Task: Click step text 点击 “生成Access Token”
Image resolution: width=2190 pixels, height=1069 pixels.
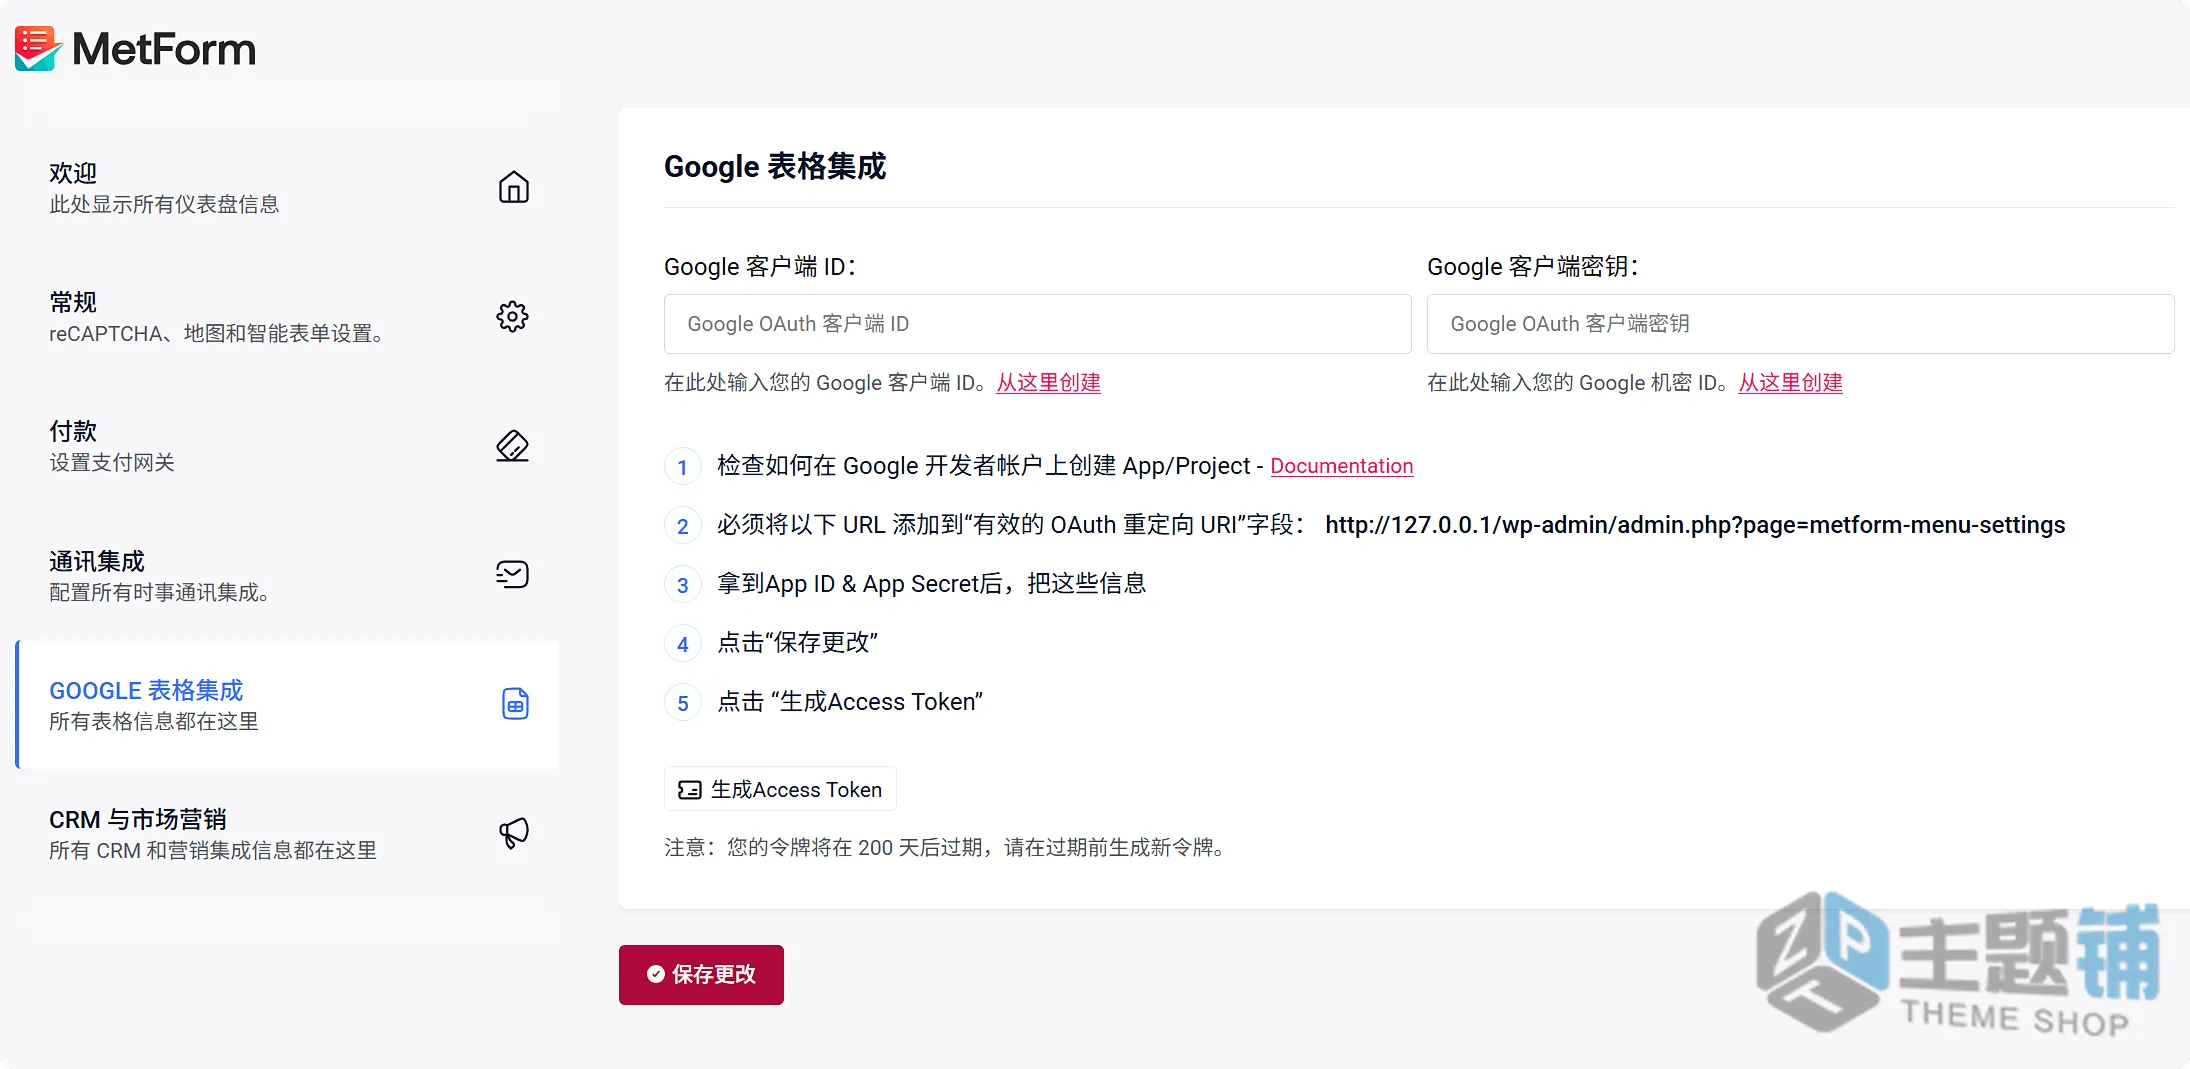Action: (850, 702)
